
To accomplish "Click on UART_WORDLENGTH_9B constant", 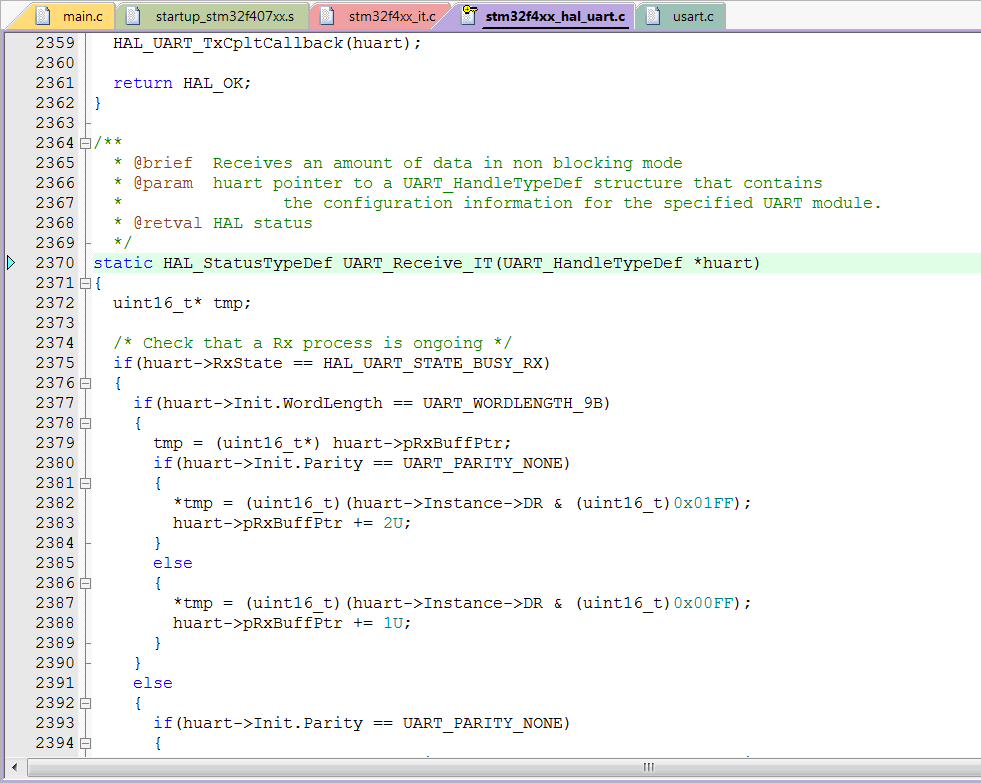I will coord(512,403).
